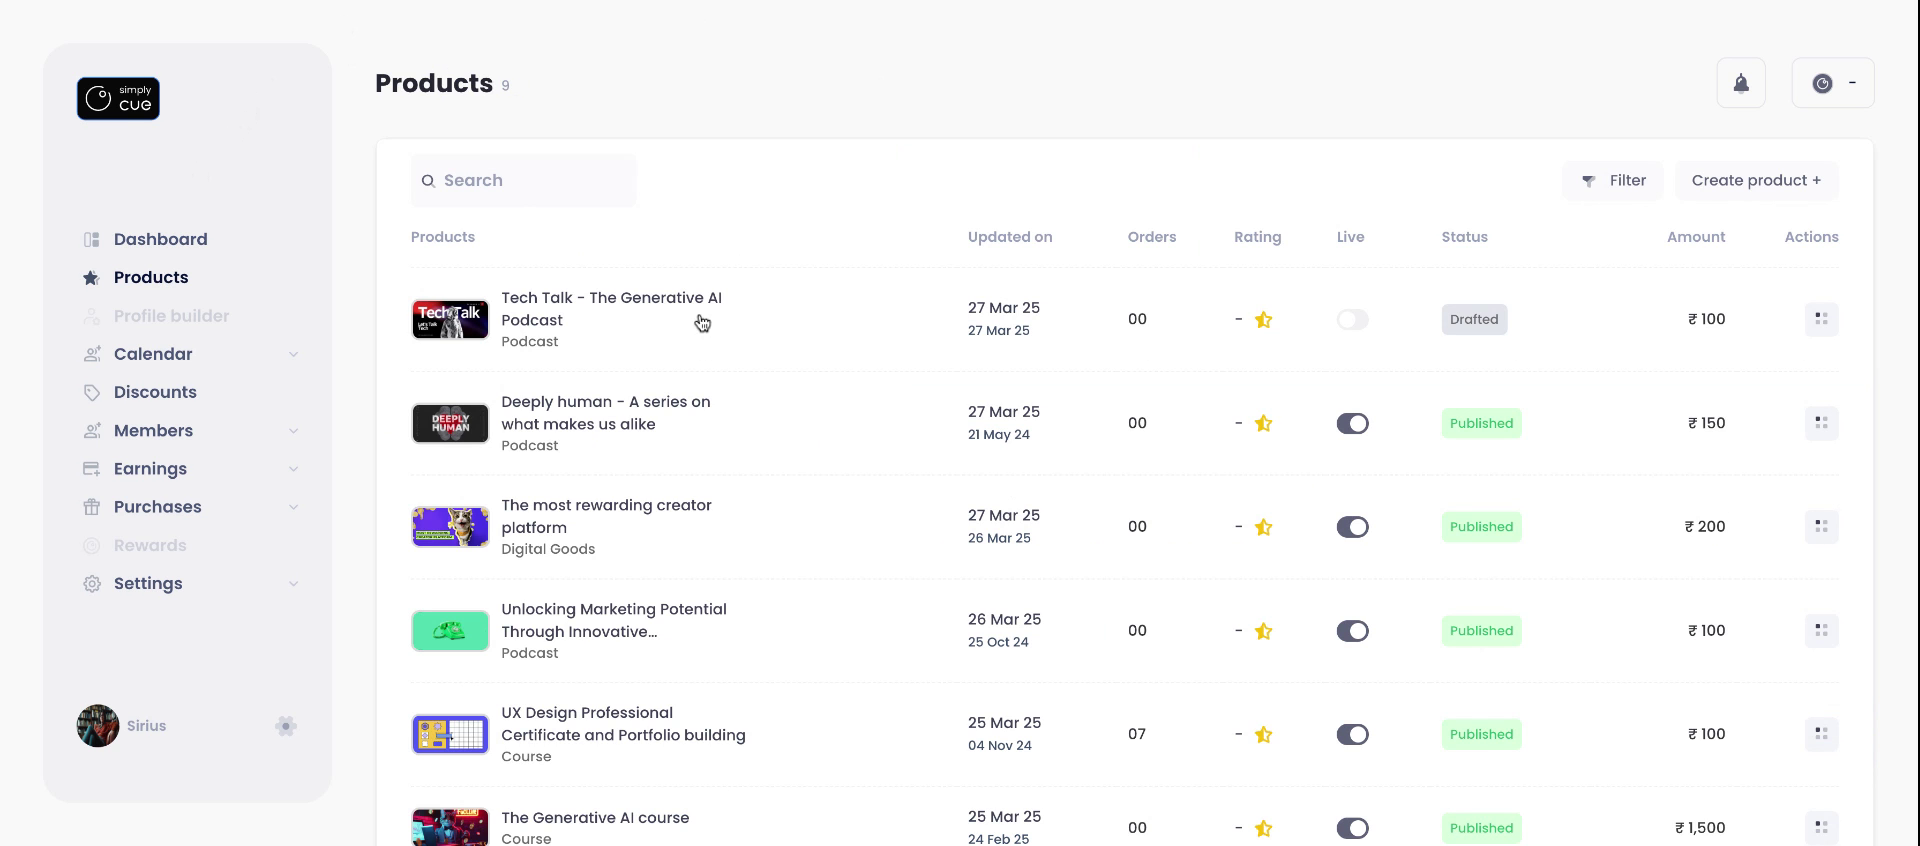Click the Create product + button

point(1756,181)
